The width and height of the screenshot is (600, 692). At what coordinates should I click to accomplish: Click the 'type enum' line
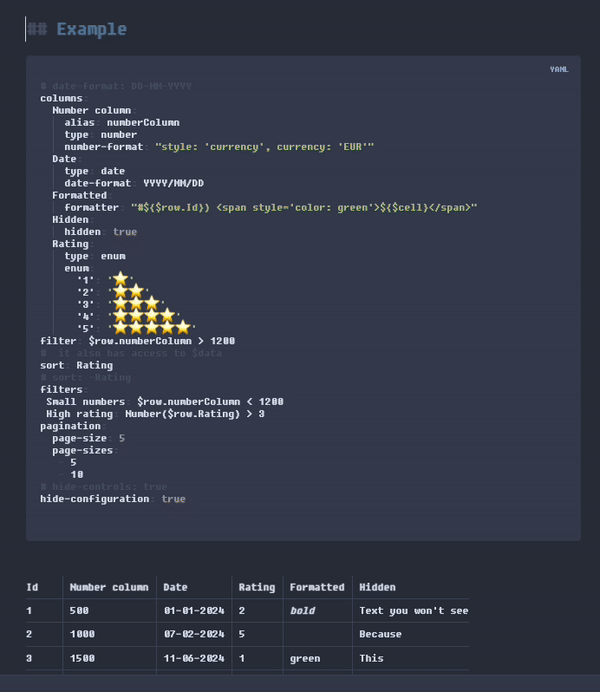point(95,256)
